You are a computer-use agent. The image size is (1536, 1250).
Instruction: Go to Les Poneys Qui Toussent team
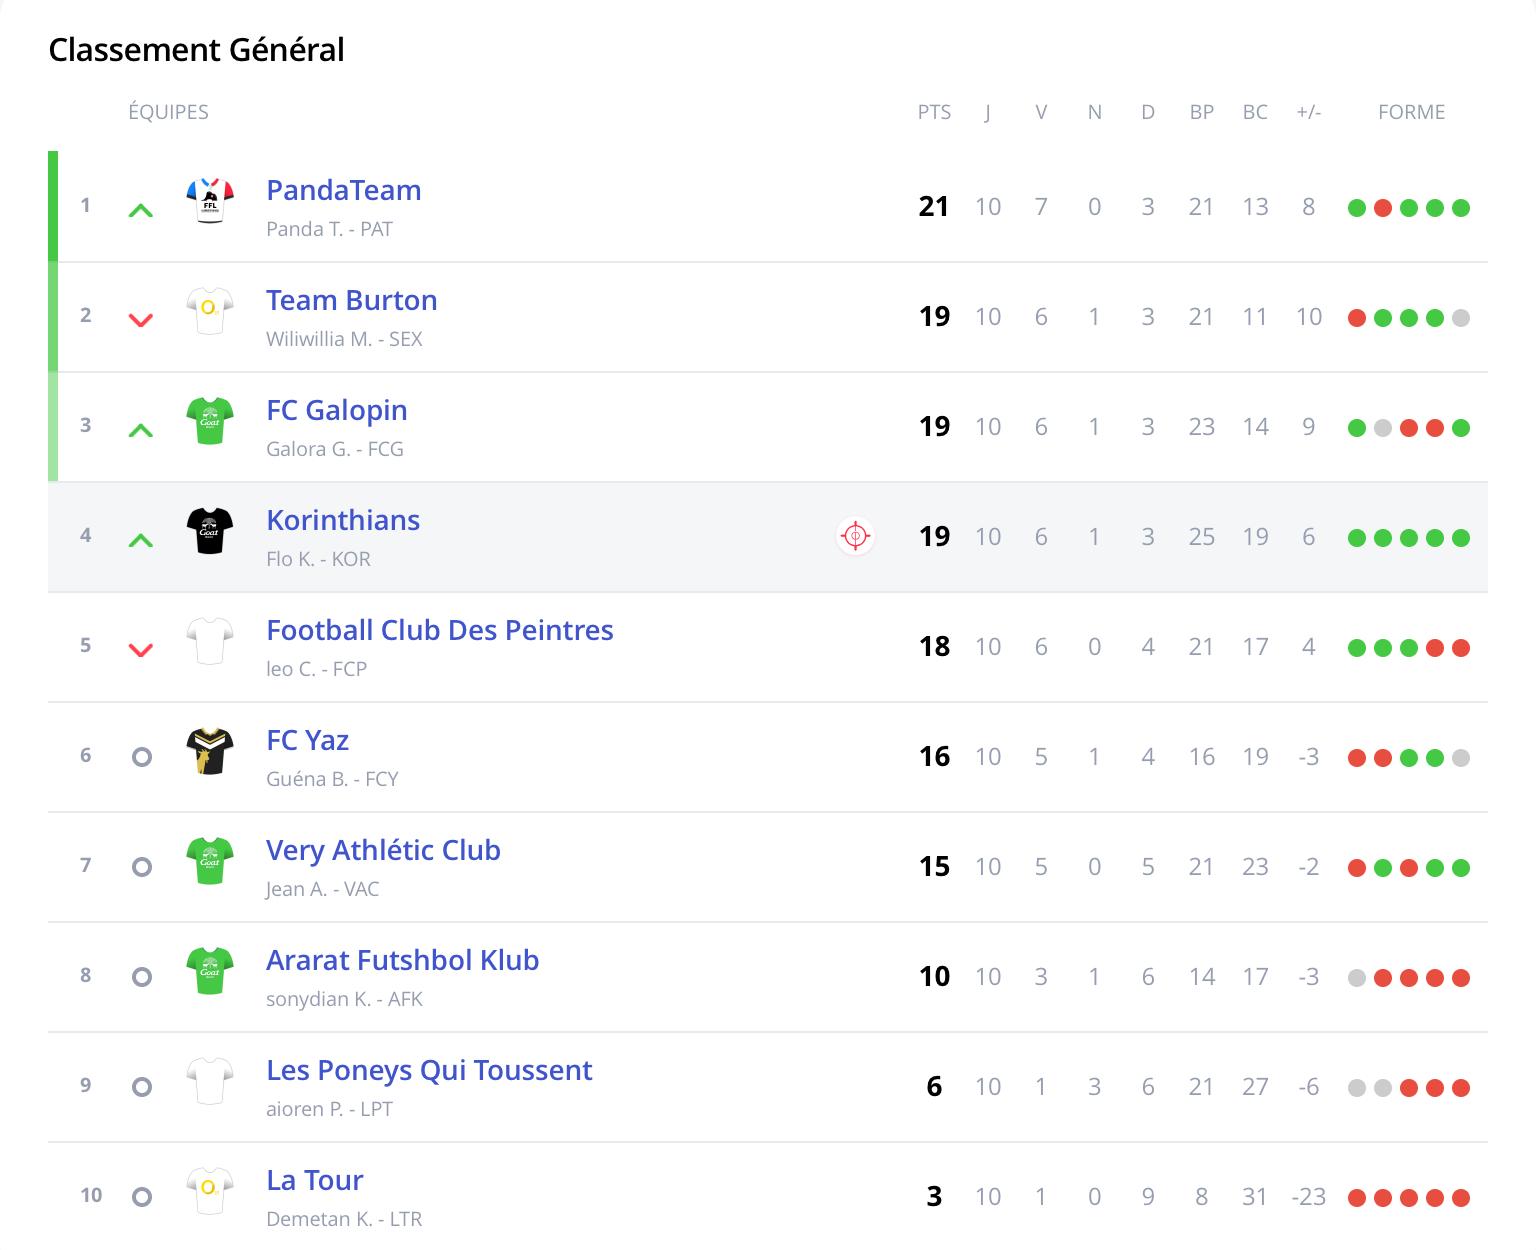[x=429, y=1070]
